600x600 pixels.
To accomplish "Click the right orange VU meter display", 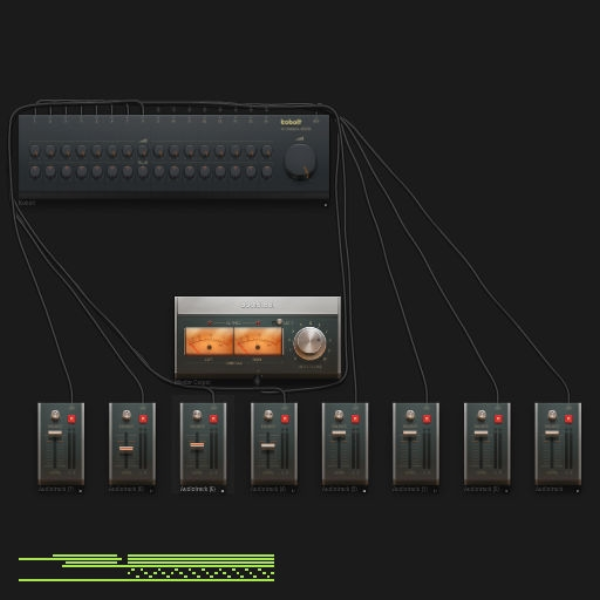I will click(x=258, y=341).
